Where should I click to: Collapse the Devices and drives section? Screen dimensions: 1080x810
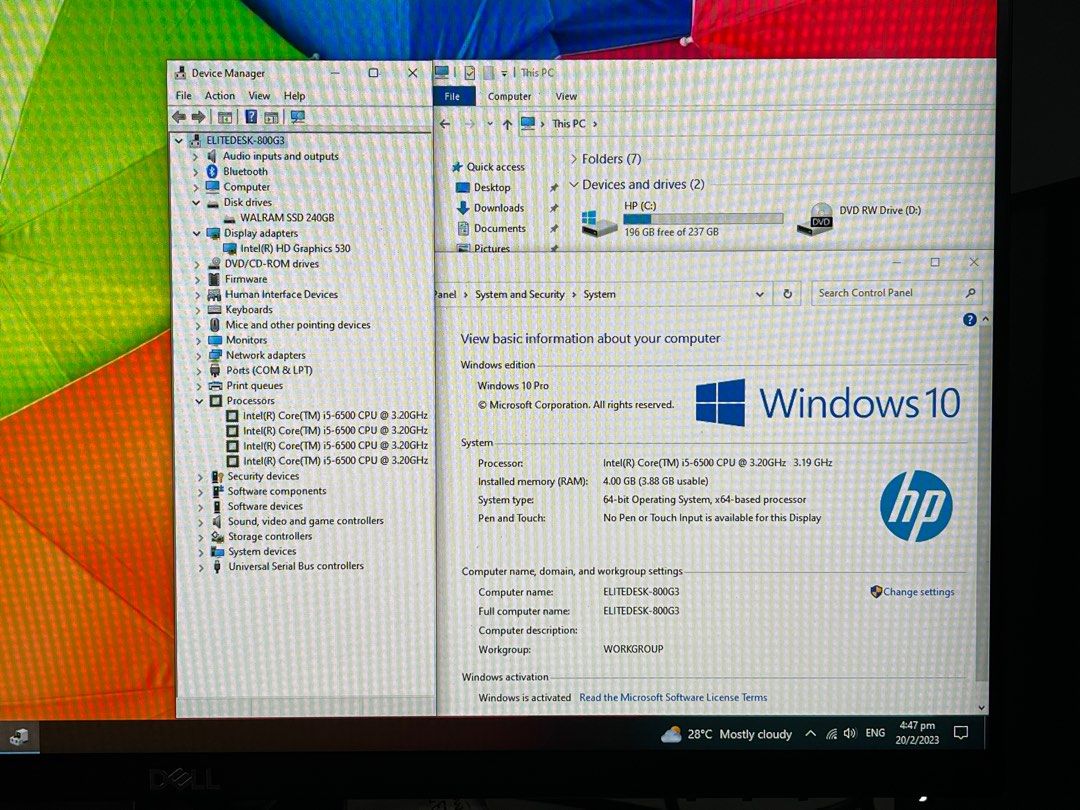573,185
